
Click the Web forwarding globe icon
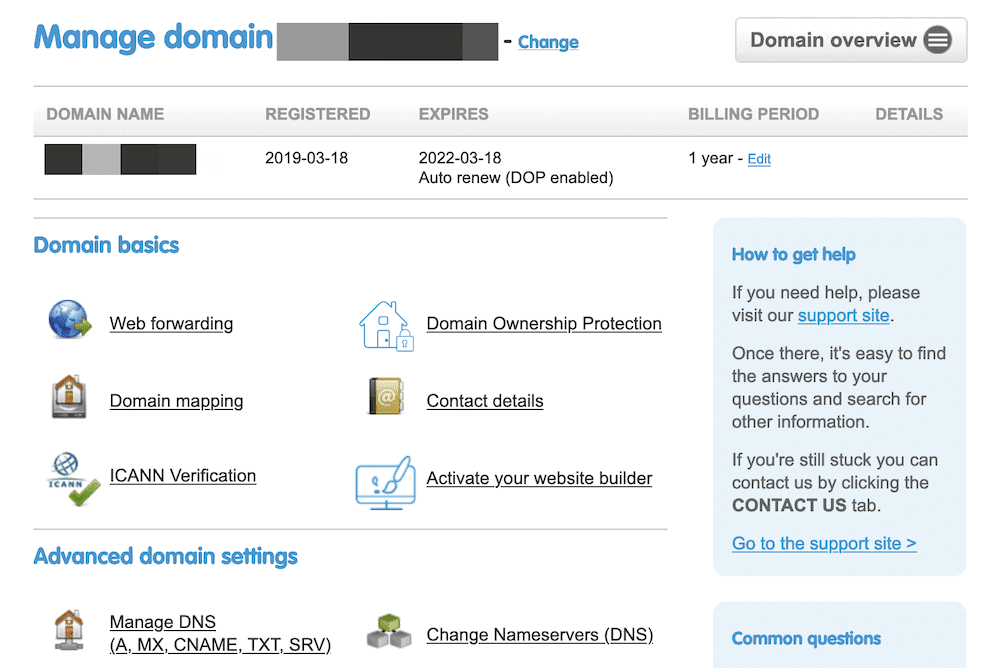click(x=70, y=322)
